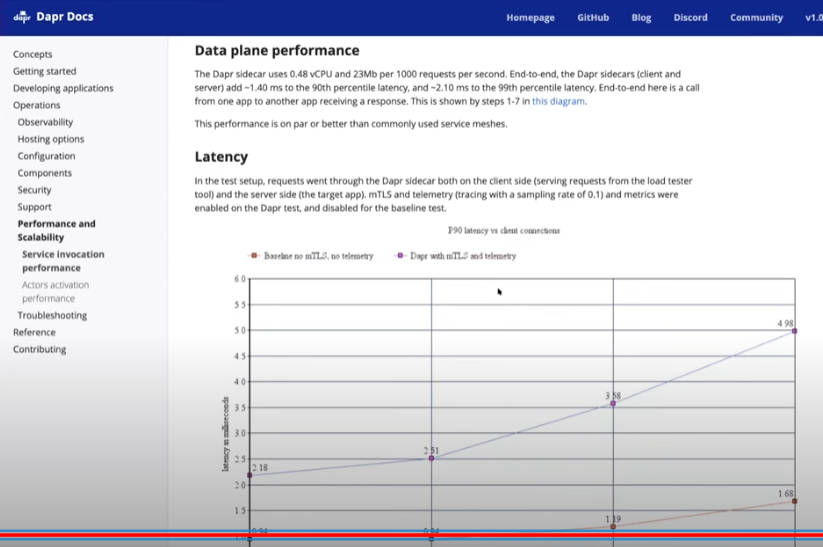Screen dimensions: 823x547
Task: Click the Dapr with mTLS legend marker
Action: click(x=400, y=256)
